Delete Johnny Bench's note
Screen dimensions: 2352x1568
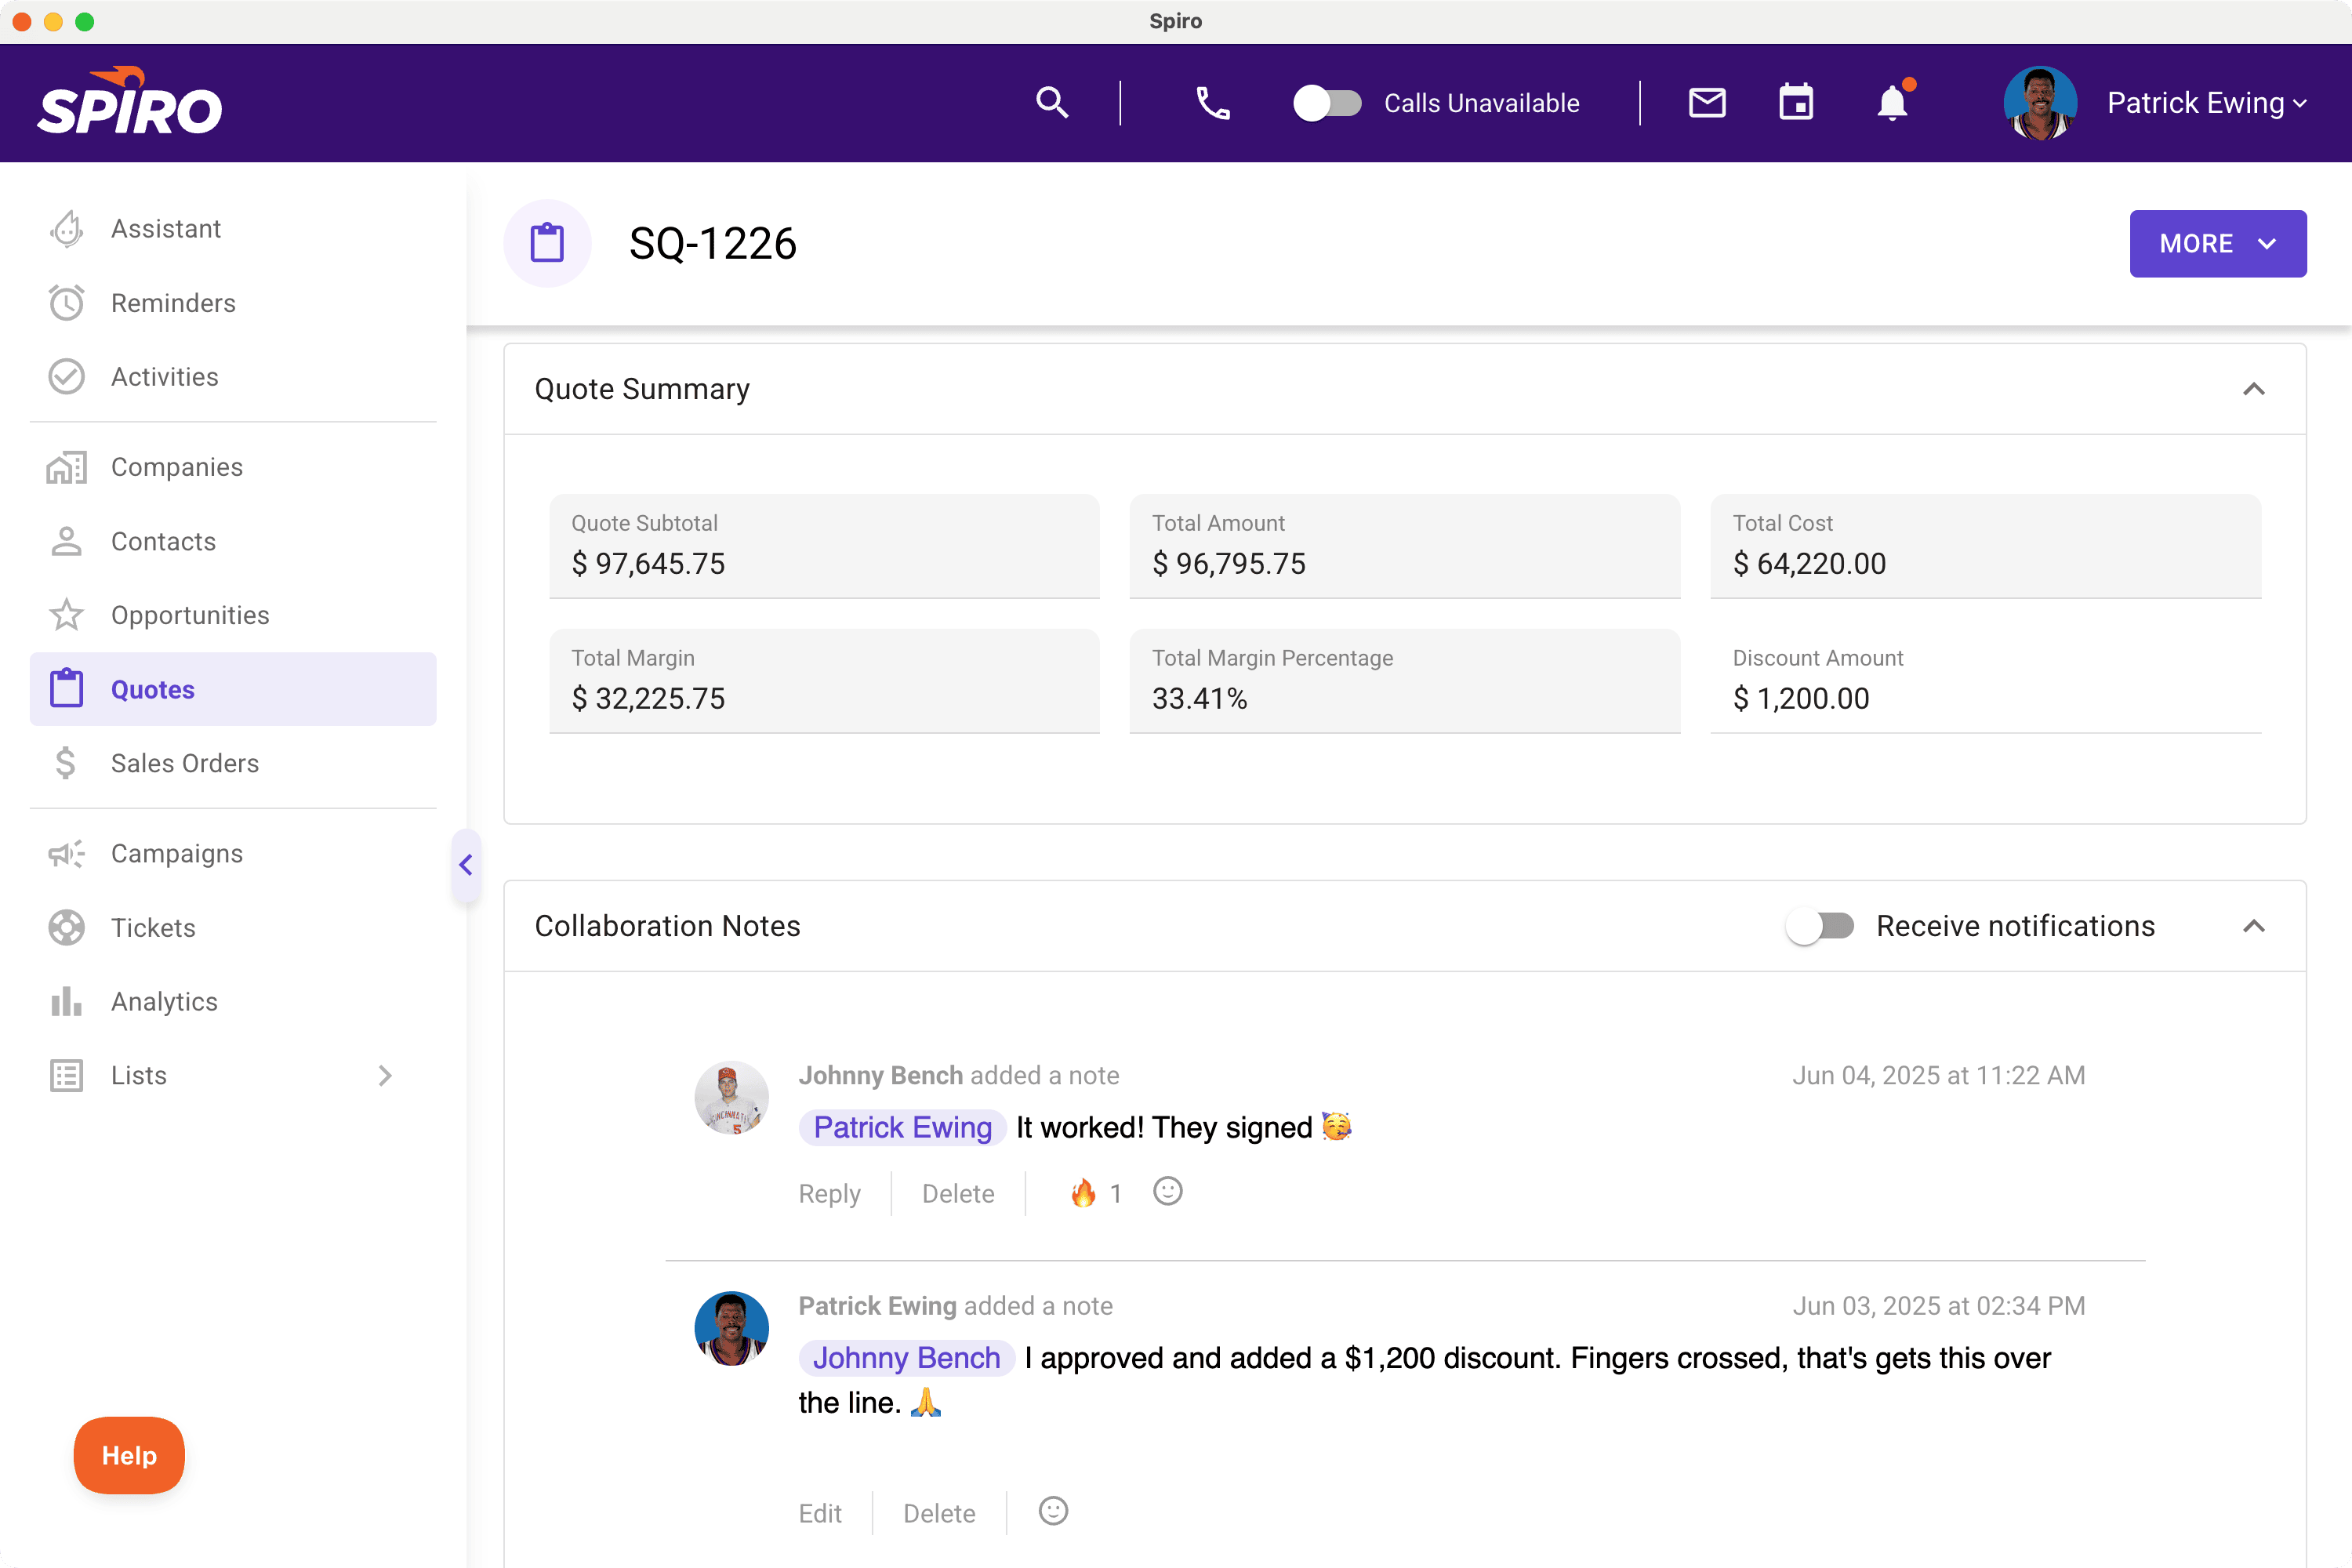[958, 1193]
